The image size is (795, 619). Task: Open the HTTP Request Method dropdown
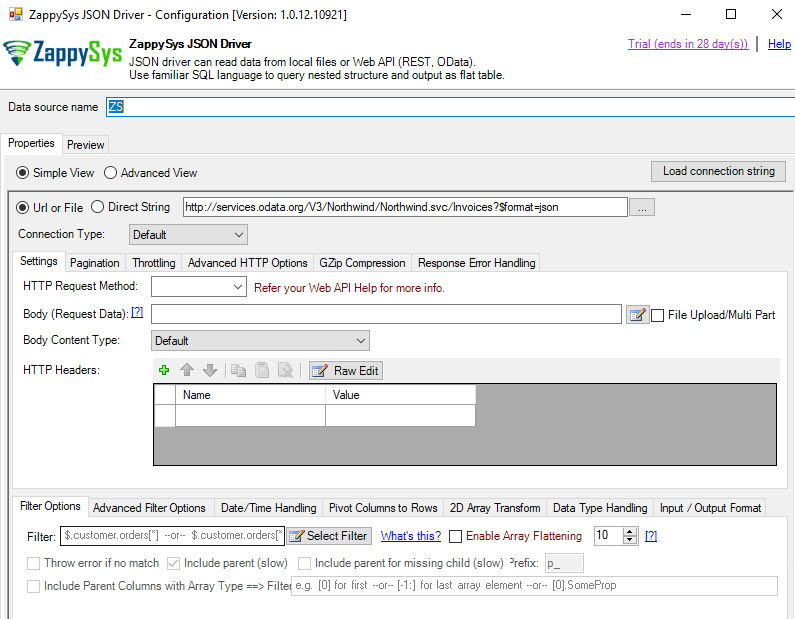click(199, 287)
